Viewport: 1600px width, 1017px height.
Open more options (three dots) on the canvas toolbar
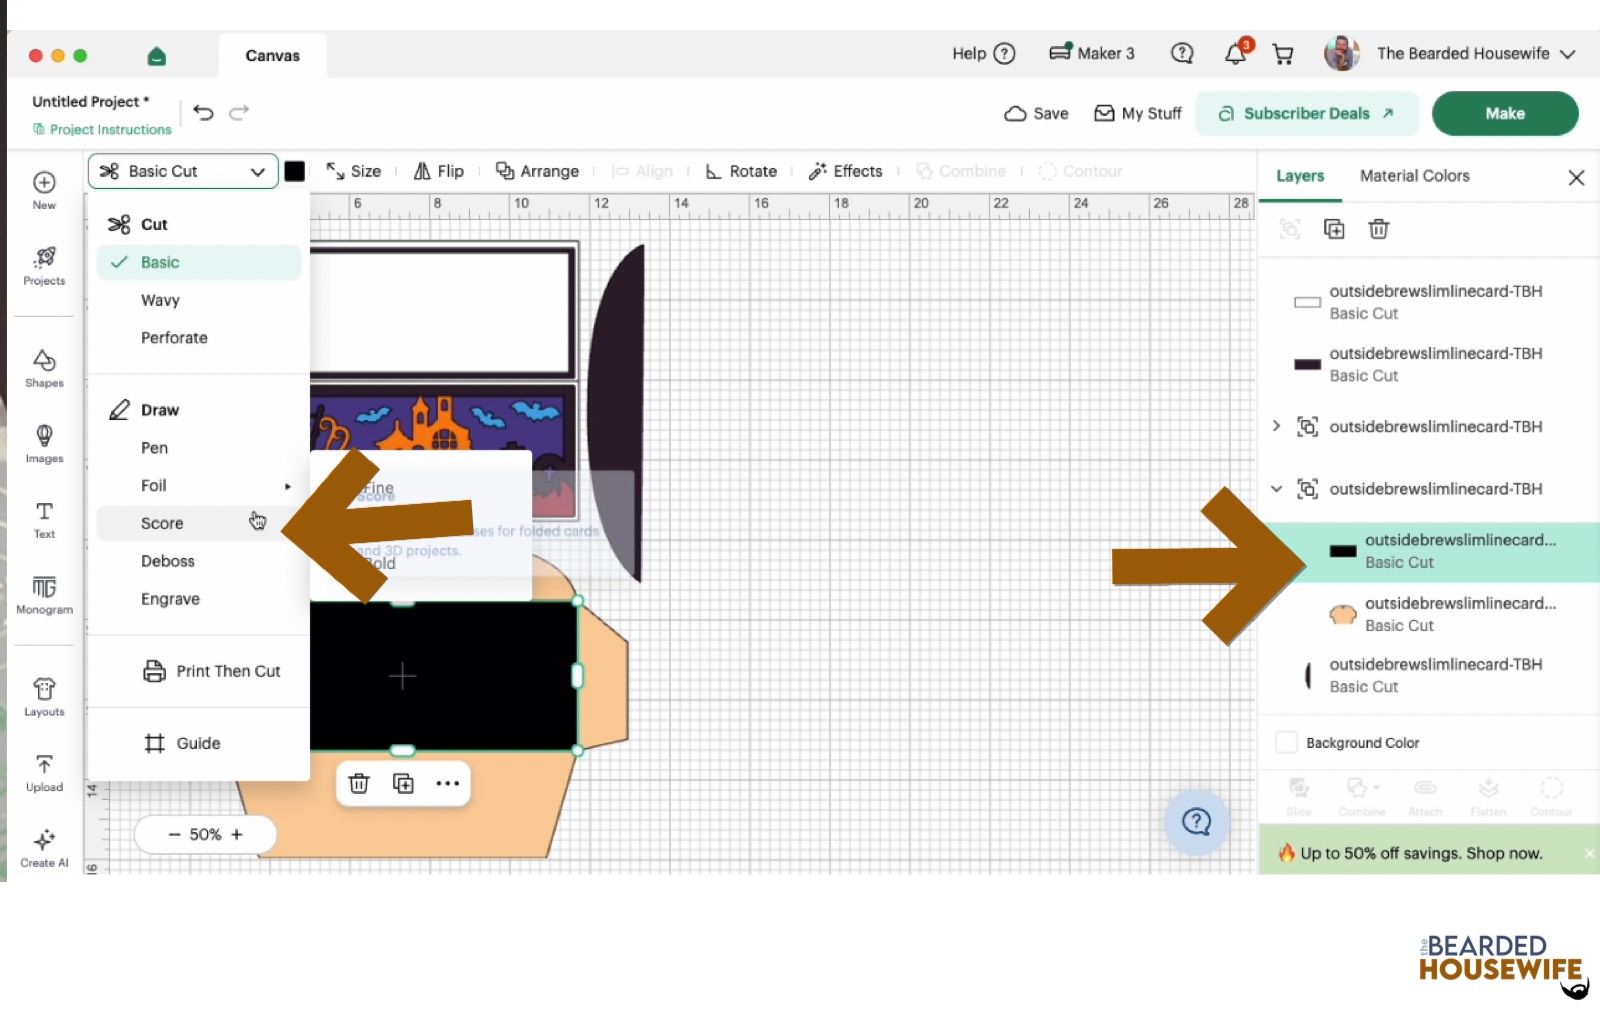tap(448, 783)
